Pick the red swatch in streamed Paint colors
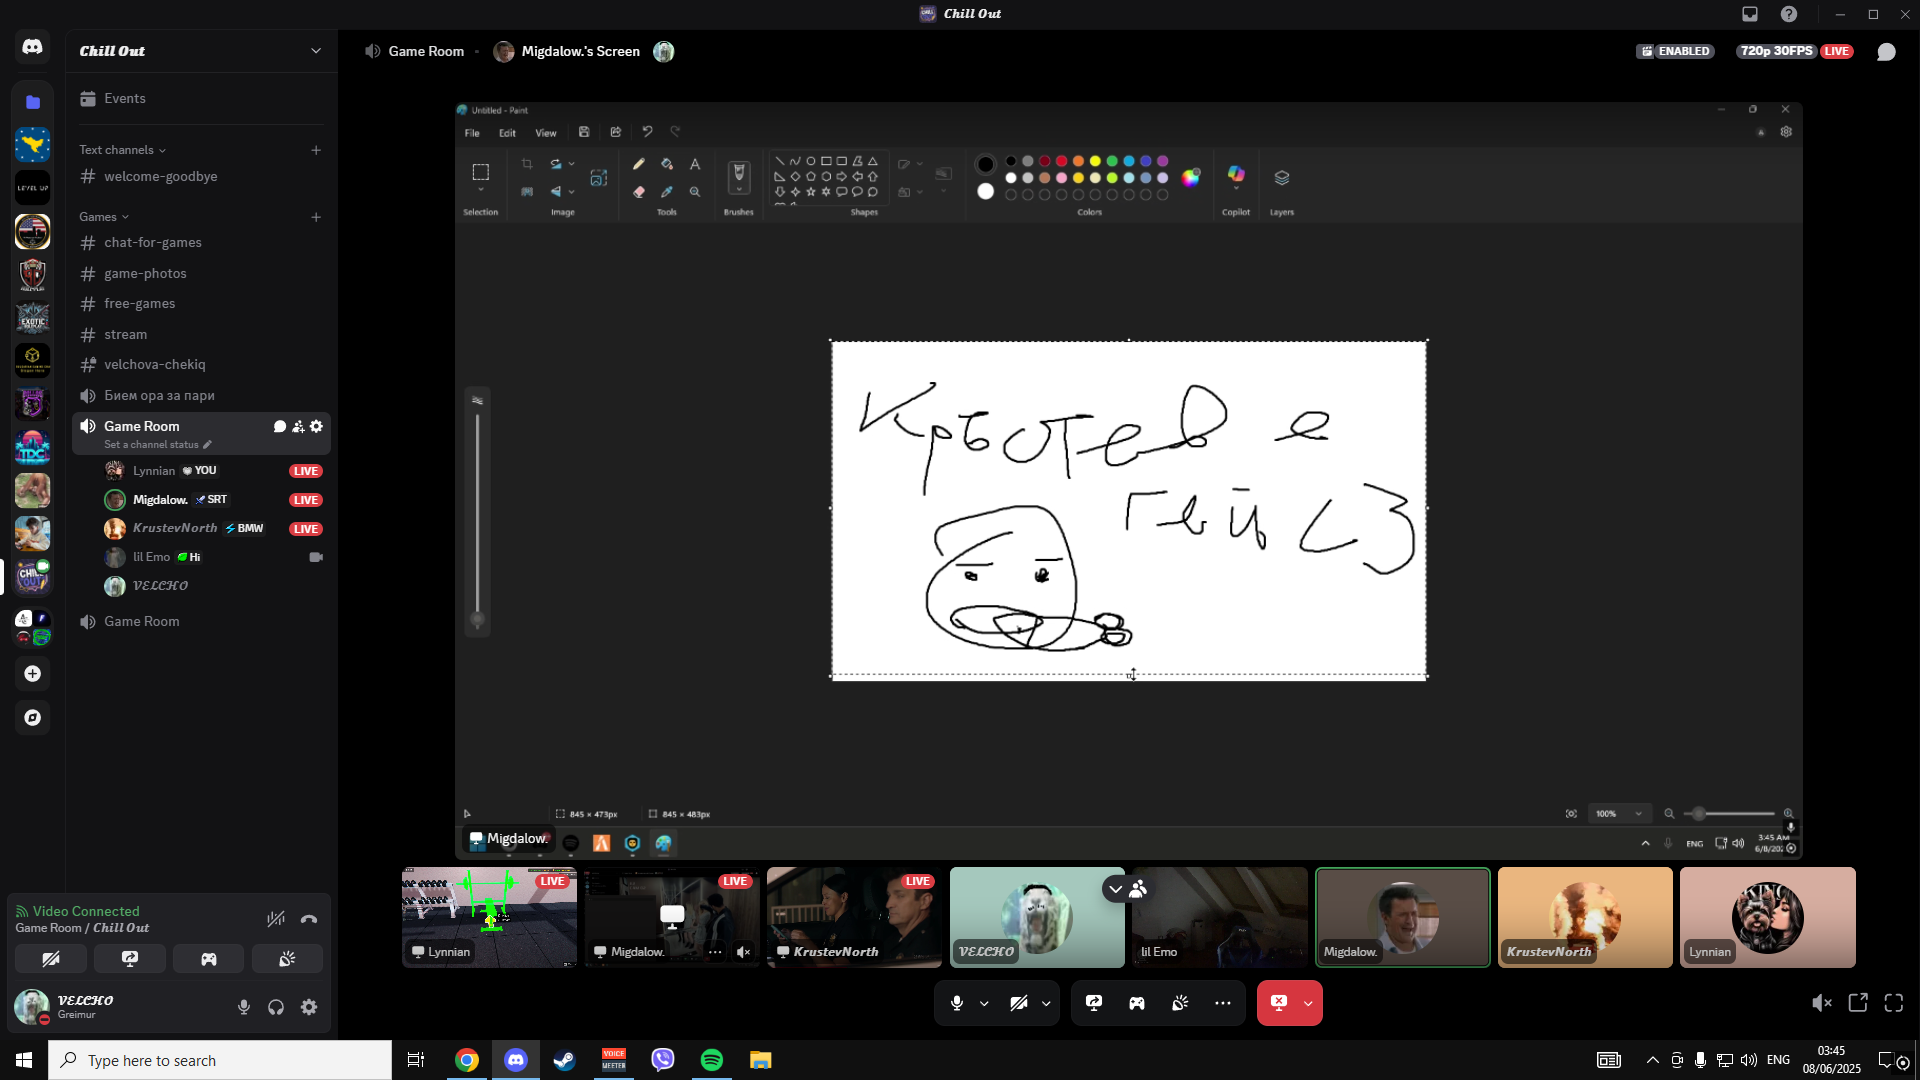The width and height of the screenshot is (1920, 1080). coord(1061,161)
